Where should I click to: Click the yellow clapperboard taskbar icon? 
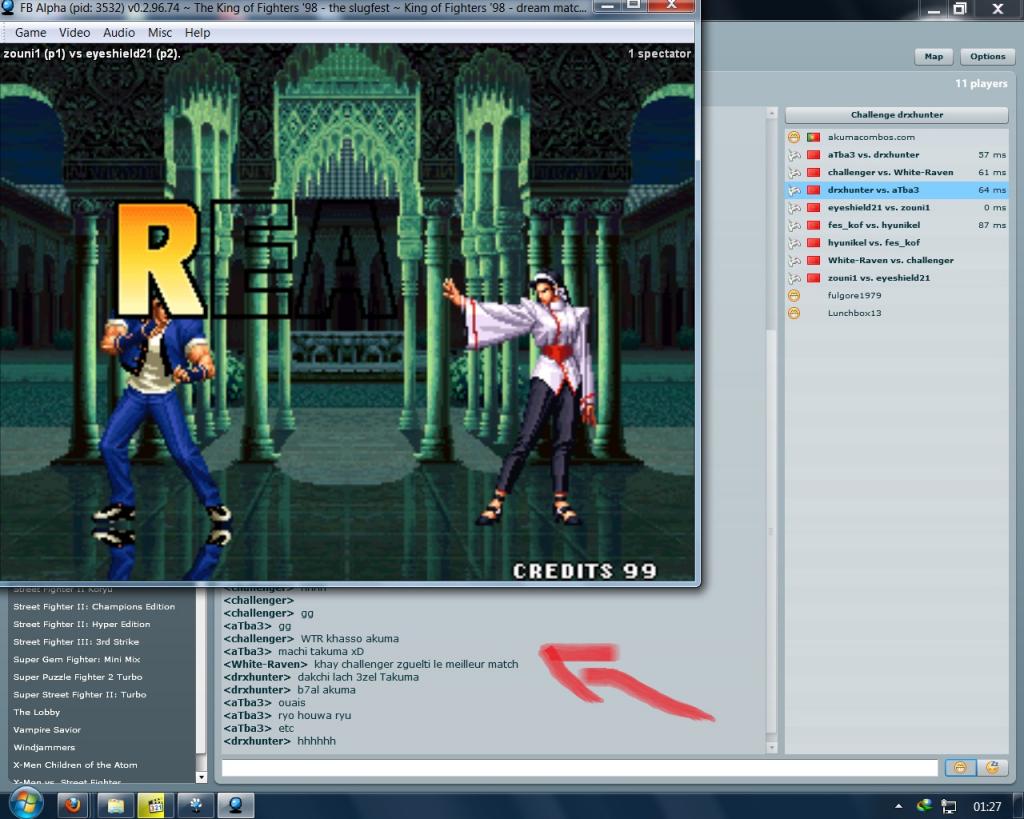coord(155,806)
